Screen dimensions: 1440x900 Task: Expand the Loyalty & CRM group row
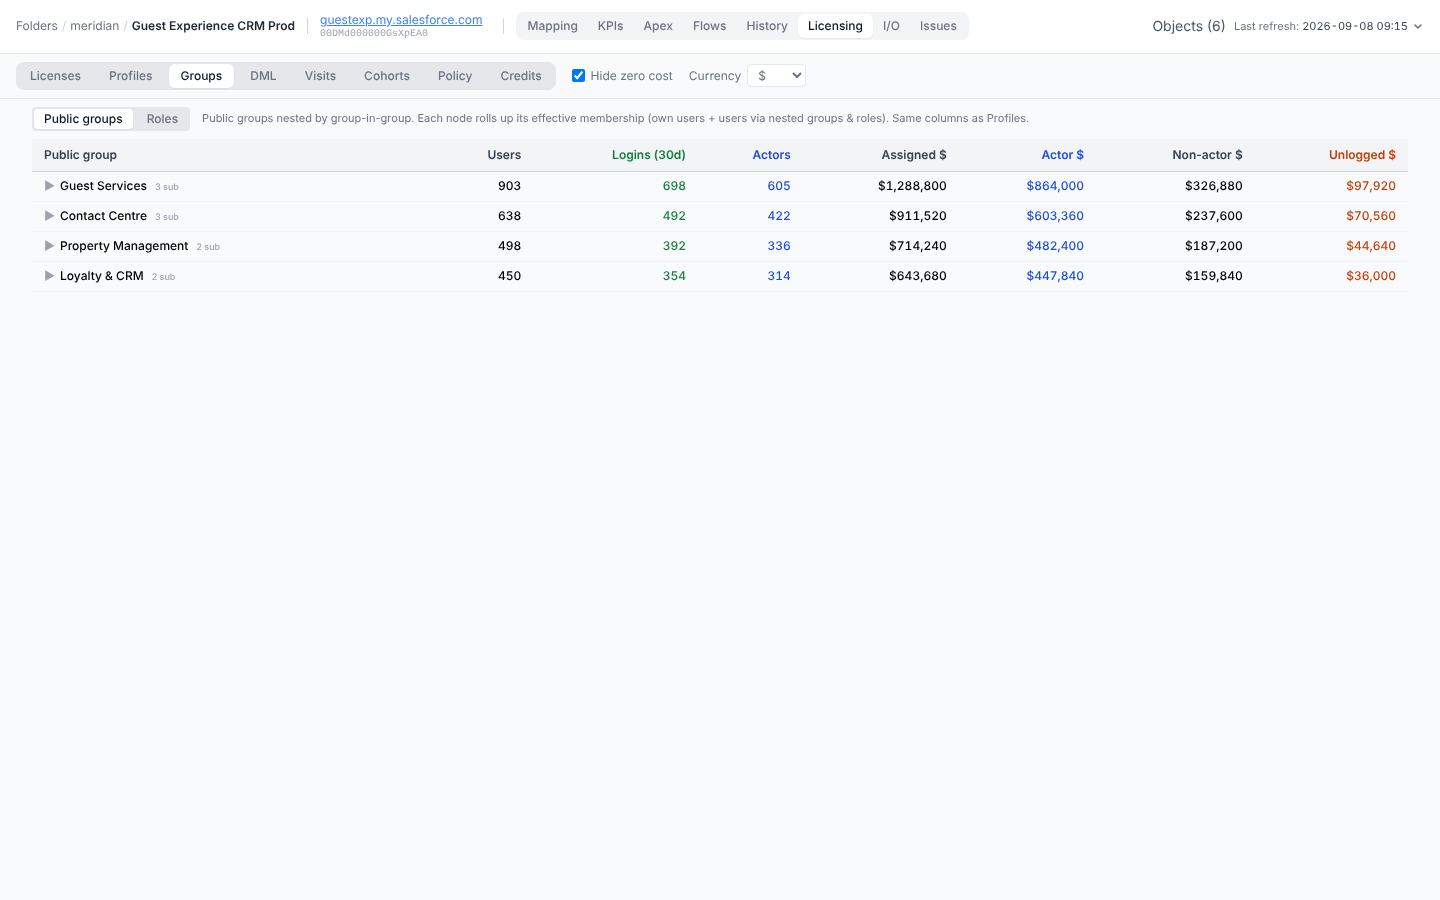[49, 276]
